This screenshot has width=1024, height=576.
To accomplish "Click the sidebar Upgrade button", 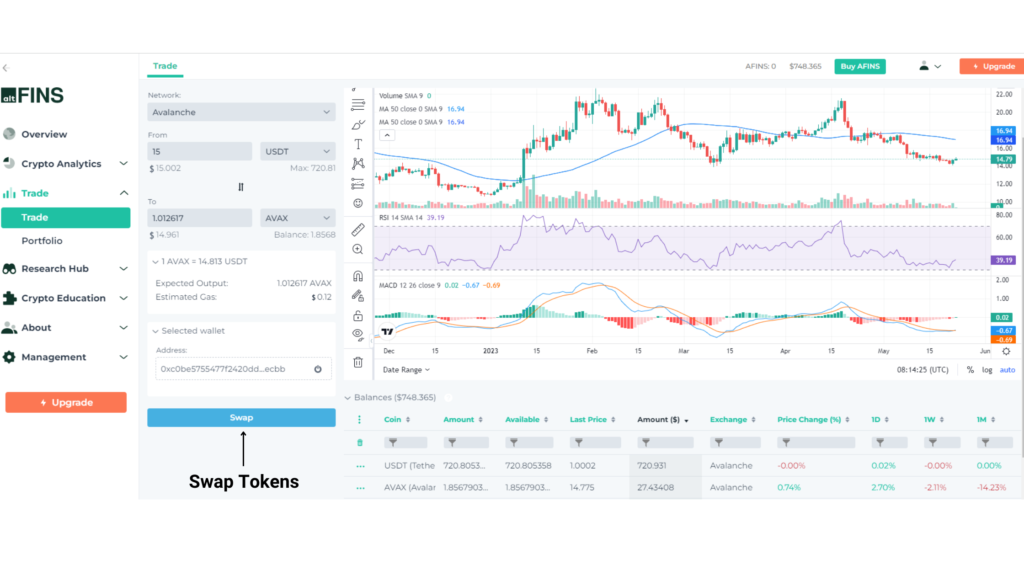I will click(66, 403).
